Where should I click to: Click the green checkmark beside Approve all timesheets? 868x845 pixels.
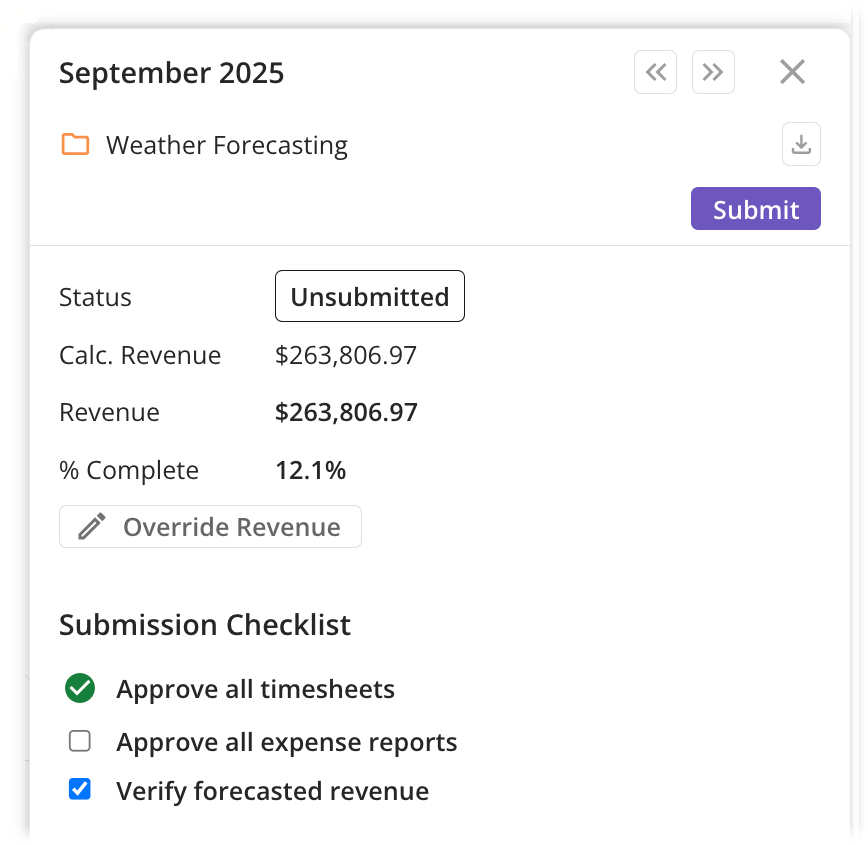coord(79,688)
